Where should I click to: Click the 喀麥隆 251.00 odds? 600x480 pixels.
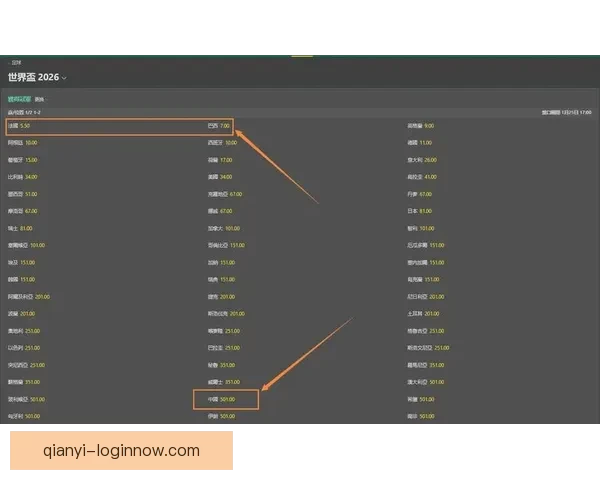click(x=224, y=331)
